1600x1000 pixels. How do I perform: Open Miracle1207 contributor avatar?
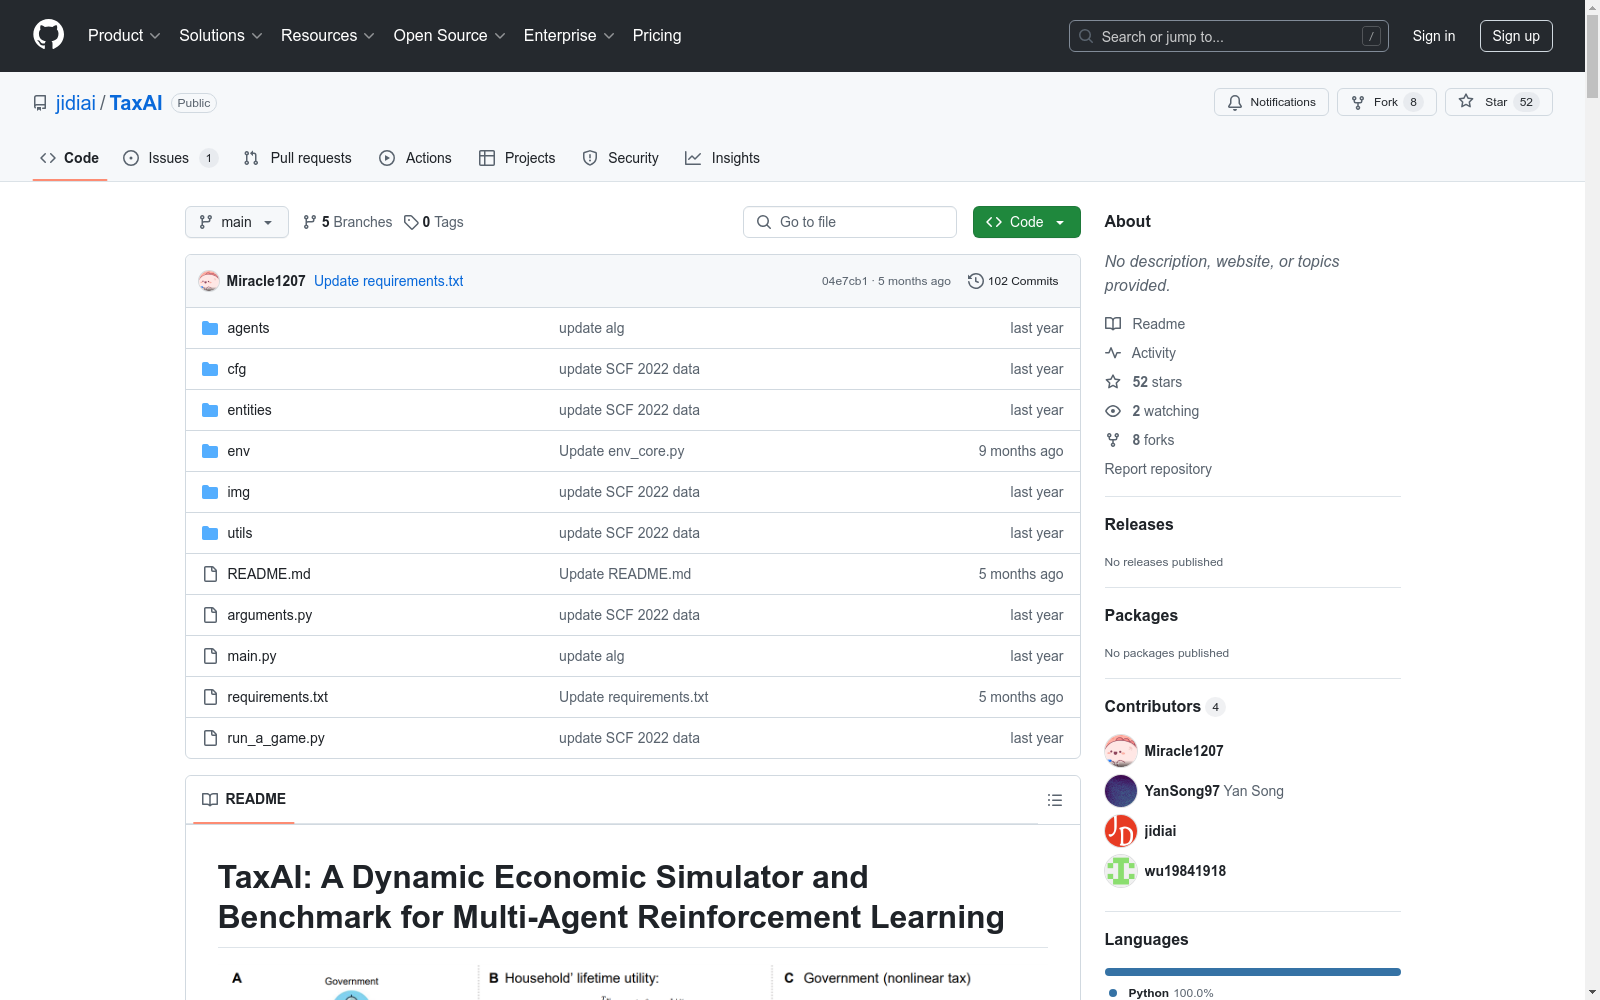(x=1121, y=751)
